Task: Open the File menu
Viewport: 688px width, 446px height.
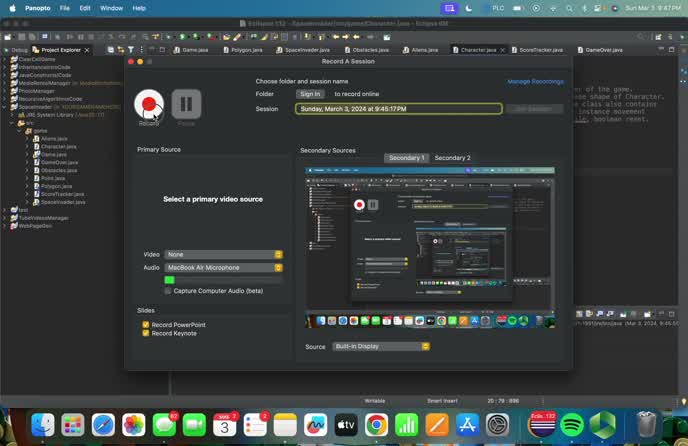Action: tap(64, 8)
